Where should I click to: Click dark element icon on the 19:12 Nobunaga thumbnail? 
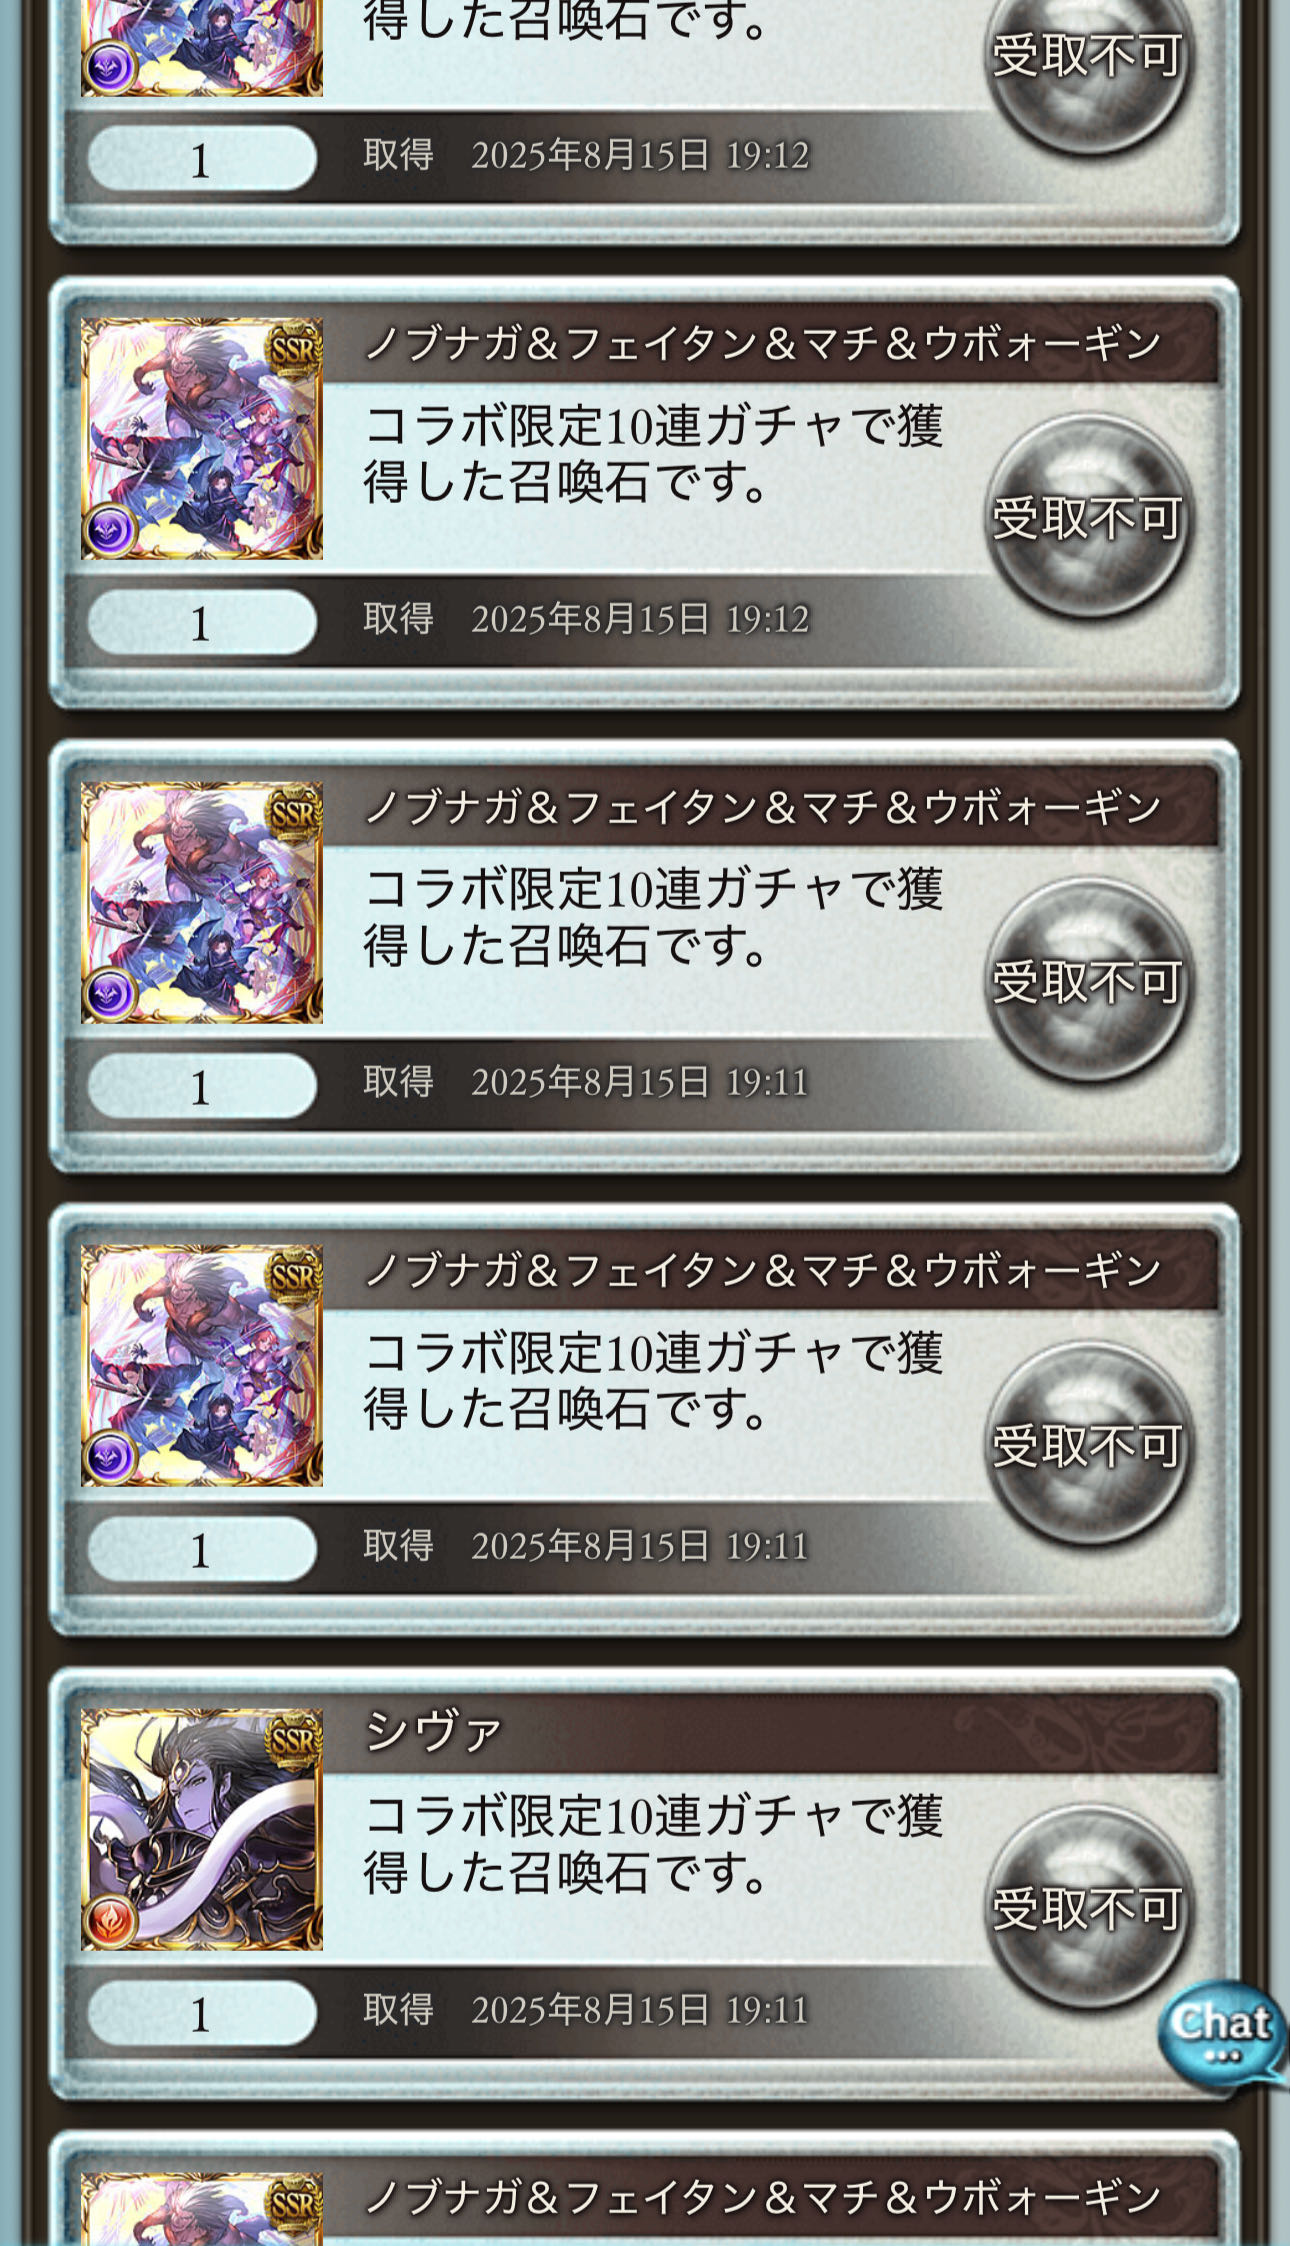[x=110, y=531]
